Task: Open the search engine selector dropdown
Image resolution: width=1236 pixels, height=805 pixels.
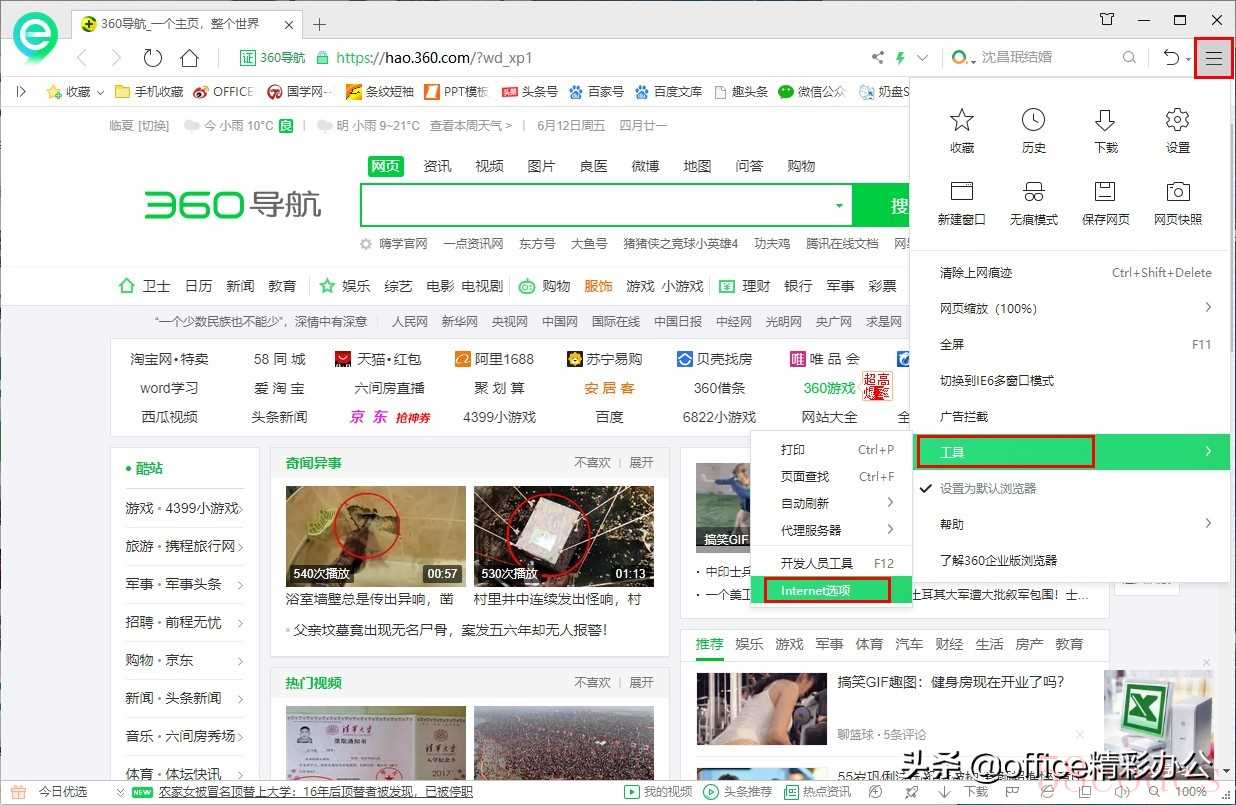Action: coord(963,58)
